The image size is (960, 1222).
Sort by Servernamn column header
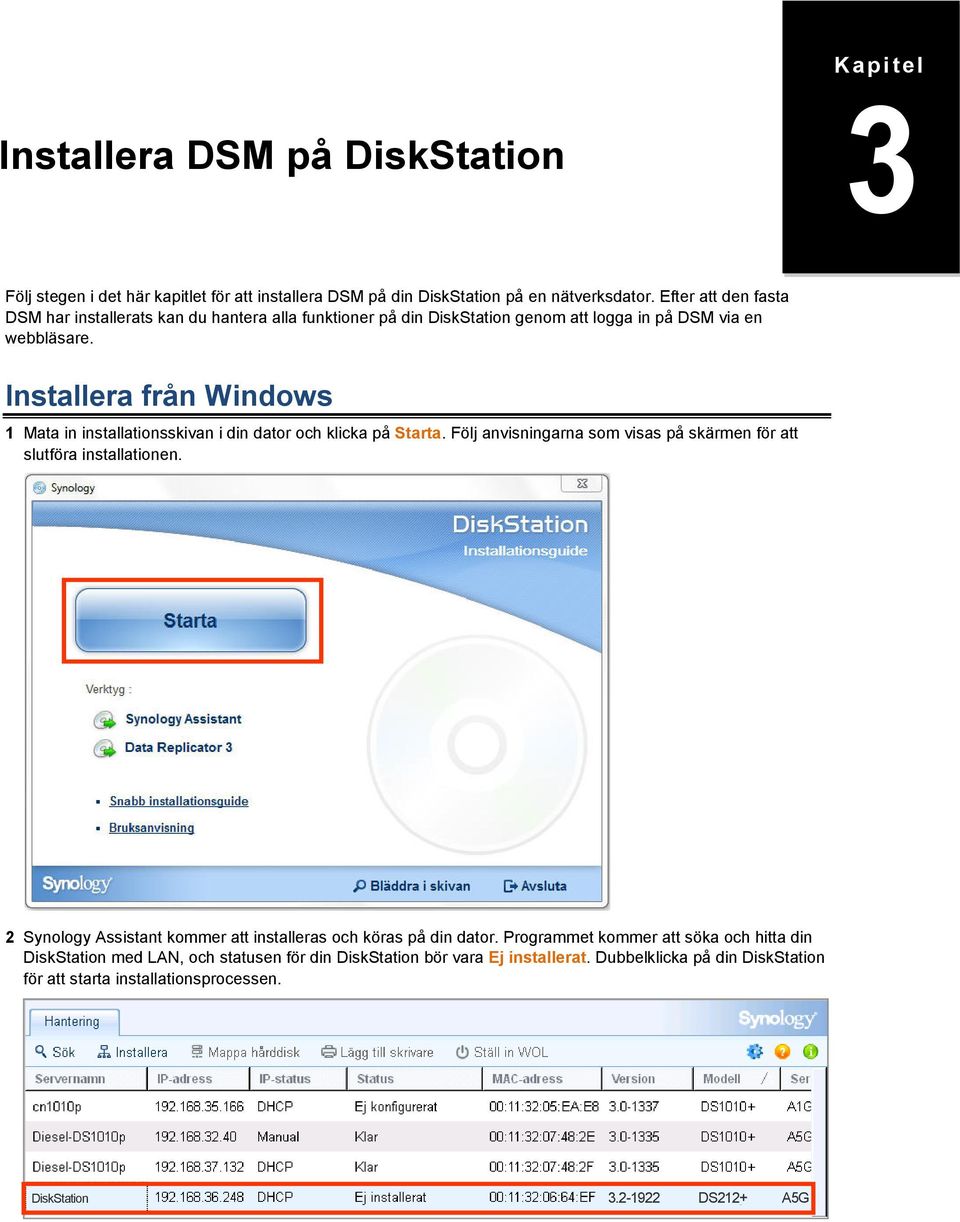[x=87, y=1079]
